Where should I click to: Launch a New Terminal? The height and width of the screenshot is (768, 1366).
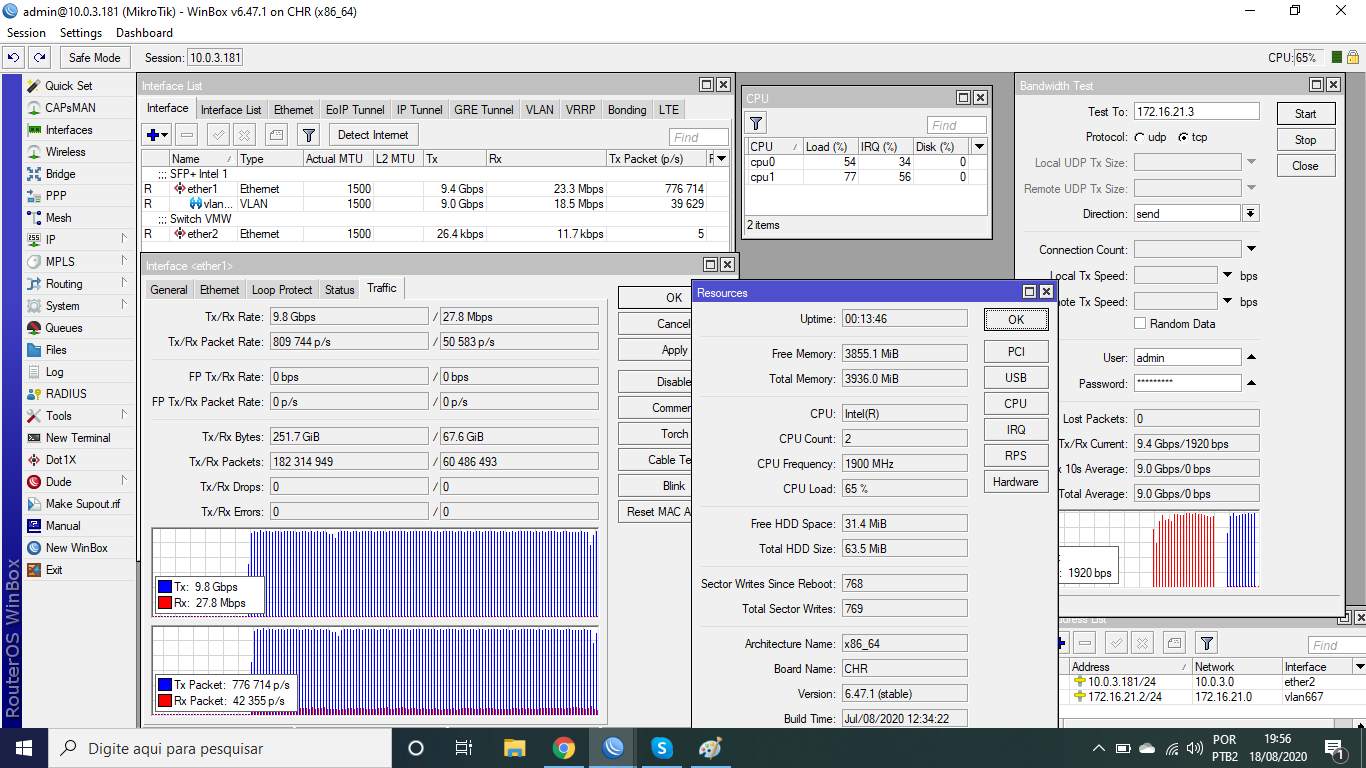pyautogui.click(x=78, y=438)
